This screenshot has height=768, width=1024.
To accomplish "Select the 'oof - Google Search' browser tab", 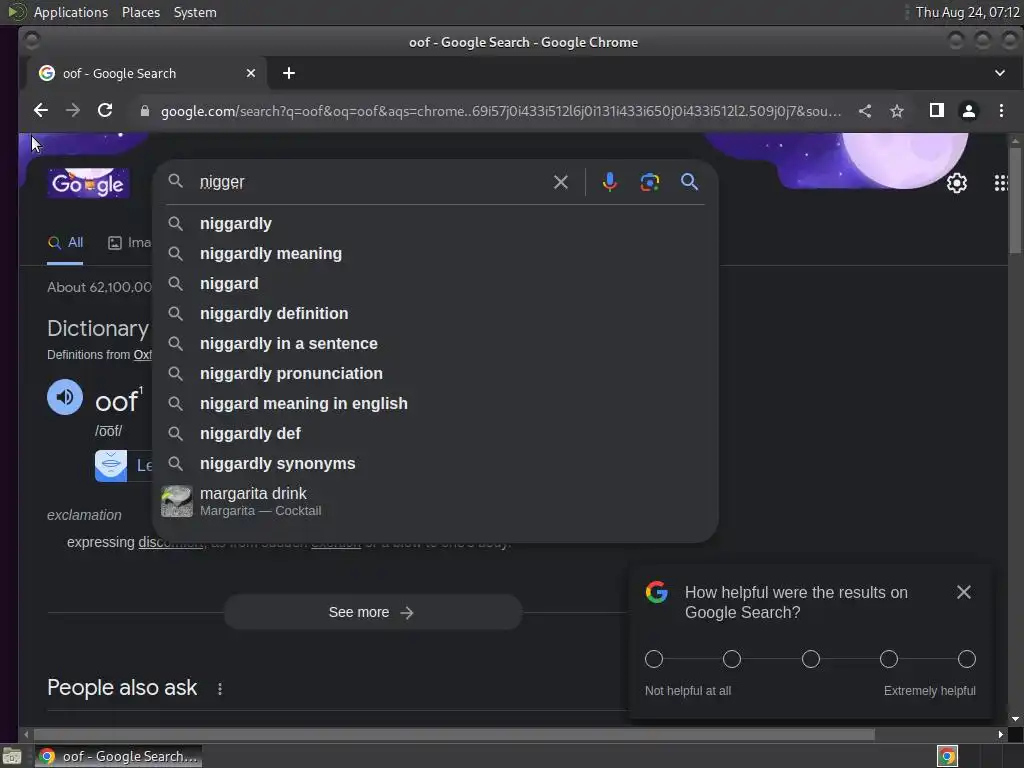I will (x=147, y=73).
